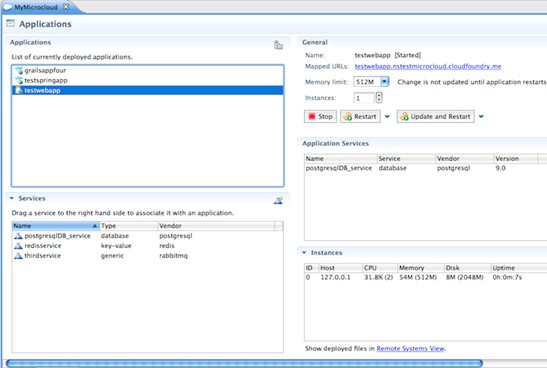Screen dimensions: 547x368
Task: Open the Update and Restart dropdown arrow
Action: point(481,117)
